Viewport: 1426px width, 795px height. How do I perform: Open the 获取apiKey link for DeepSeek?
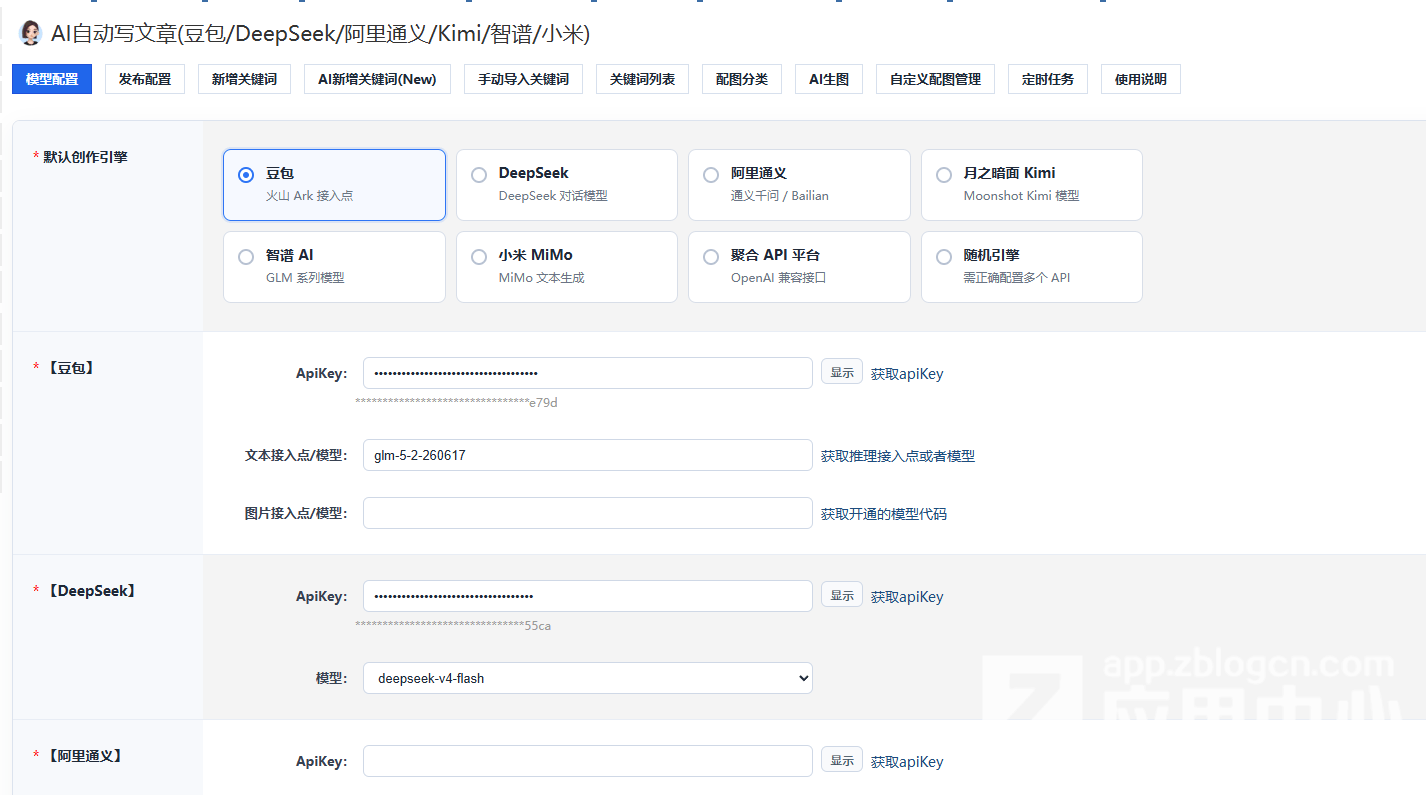[x=907, y=597]
